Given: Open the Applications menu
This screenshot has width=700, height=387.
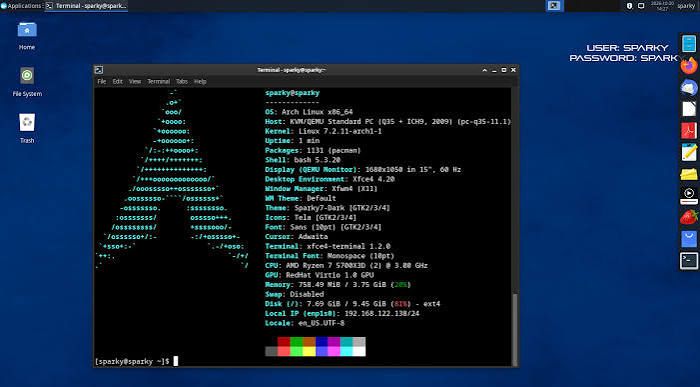Looking at the screenshot, I should (x=21, y=6).
